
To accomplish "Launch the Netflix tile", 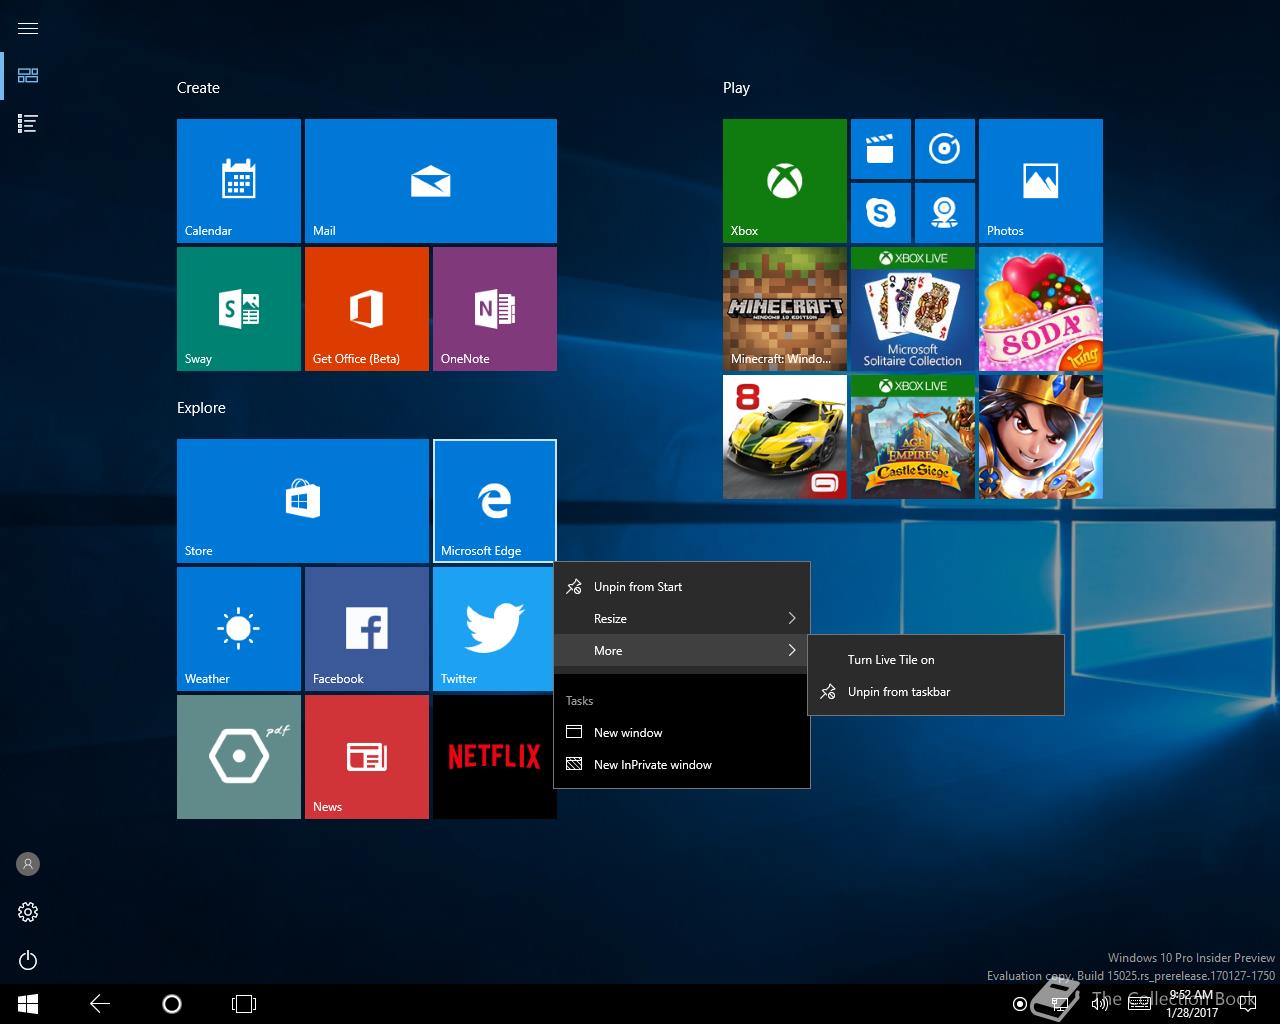I will 493,757.
